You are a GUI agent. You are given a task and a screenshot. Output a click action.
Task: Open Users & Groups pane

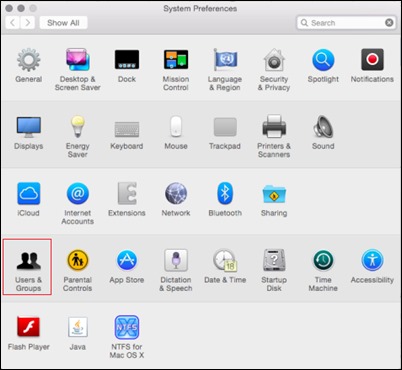tap(27, 267)
